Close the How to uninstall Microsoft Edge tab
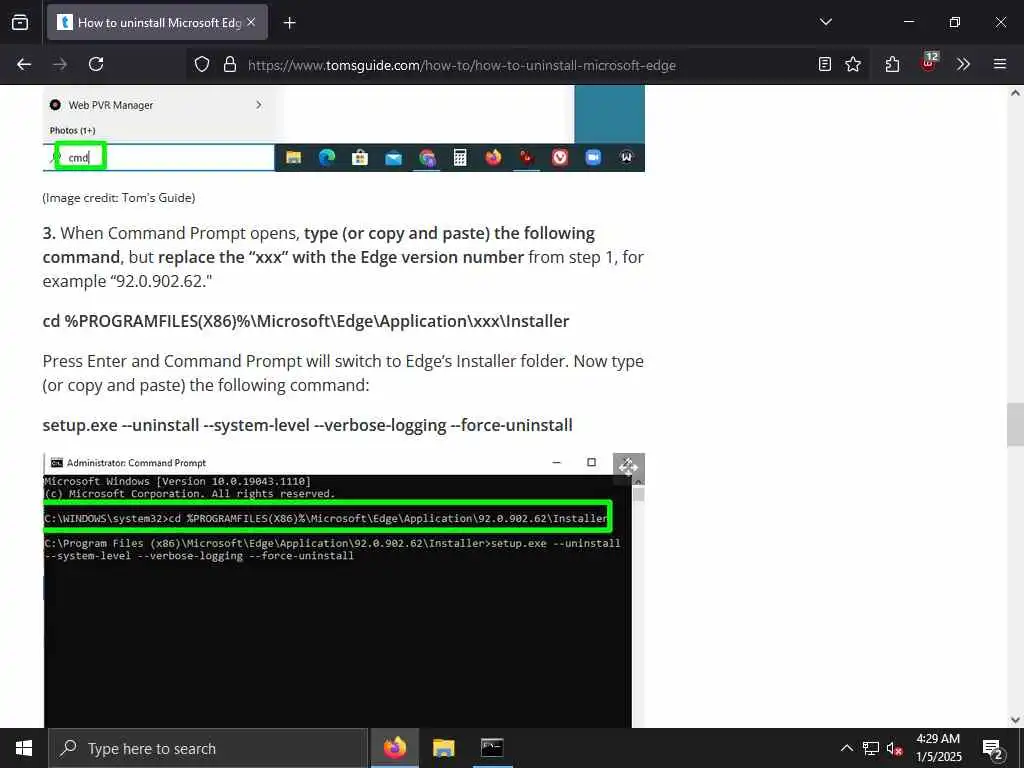The image size is (1024, 768). click(x=251, y=22)
